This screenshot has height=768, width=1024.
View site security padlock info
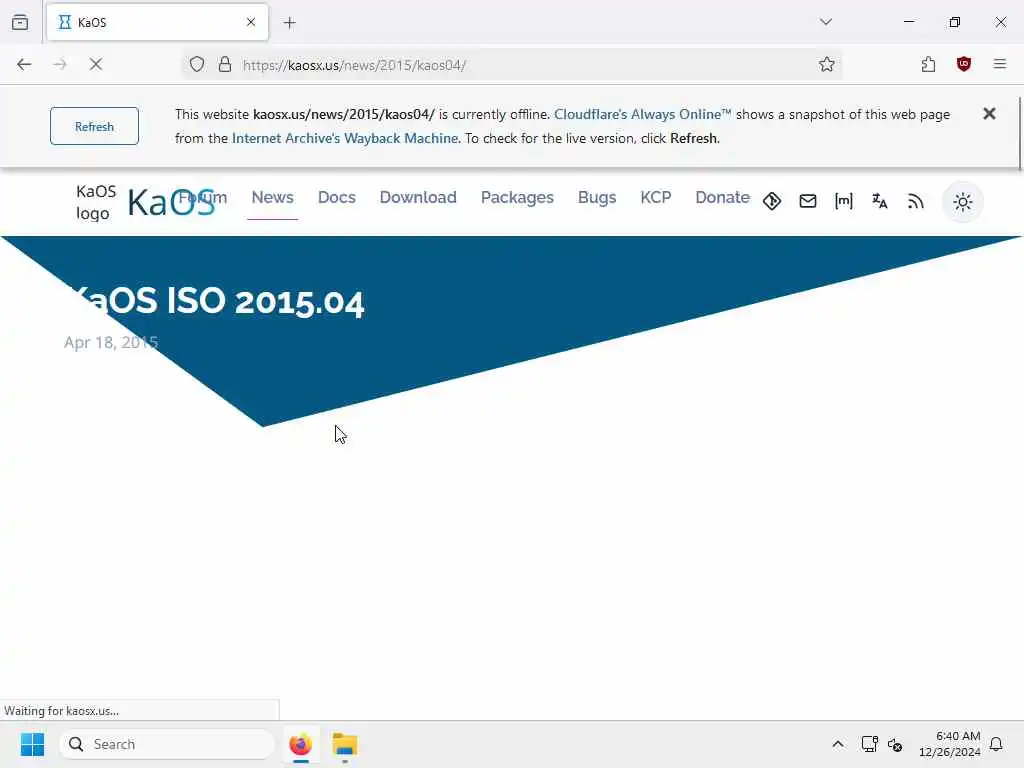point(225,64)
